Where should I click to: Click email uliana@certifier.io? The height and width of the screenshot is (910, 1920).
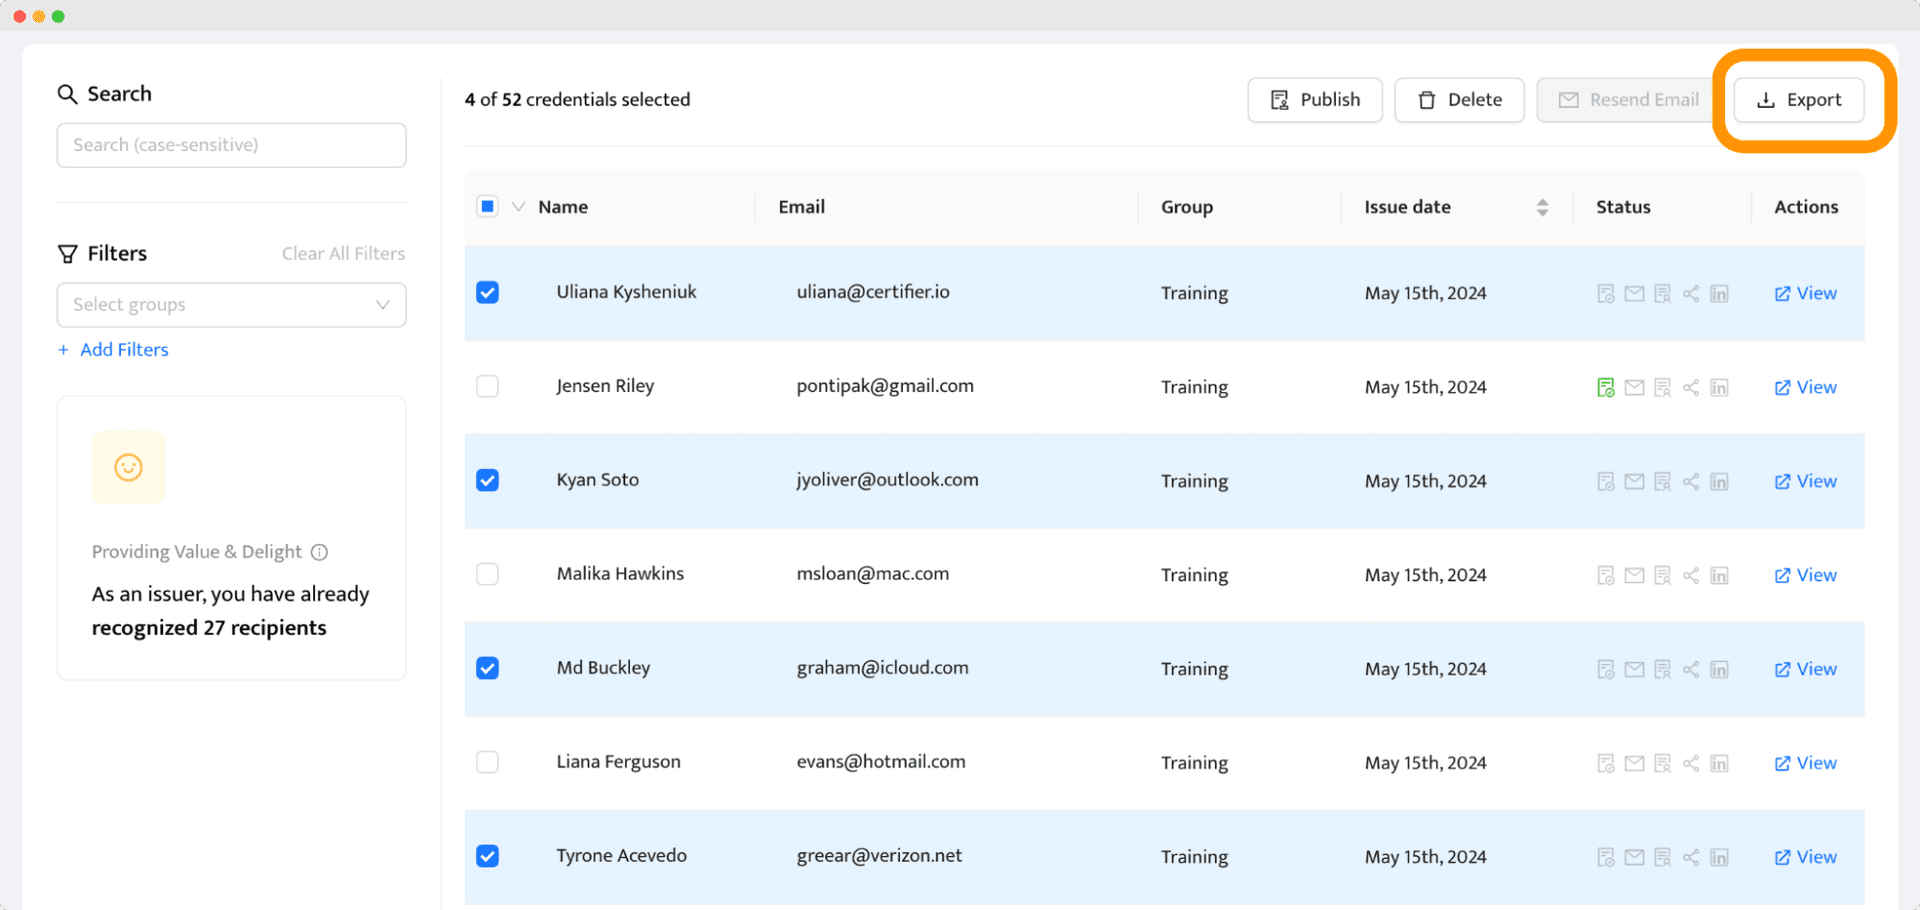pos(873,292)
